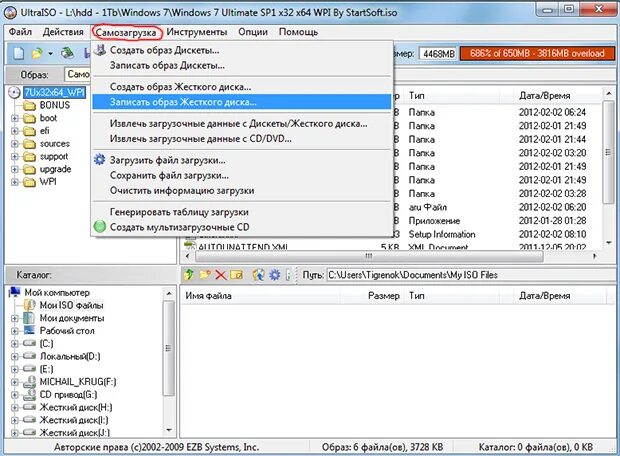Image resolution: width=620 pixels, height=456 pixels.
Task: Click the catalog tree vertical scrollbar
Action: 169,348
